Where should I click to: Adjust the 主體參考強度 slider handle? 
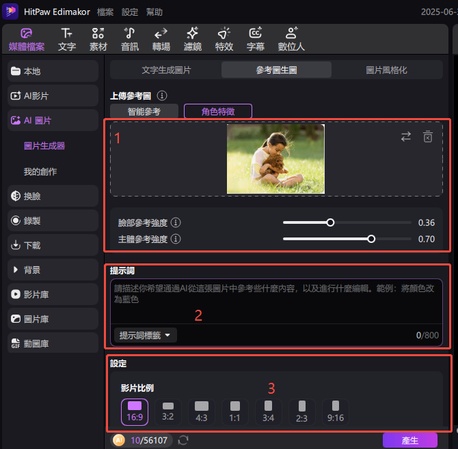371,239
